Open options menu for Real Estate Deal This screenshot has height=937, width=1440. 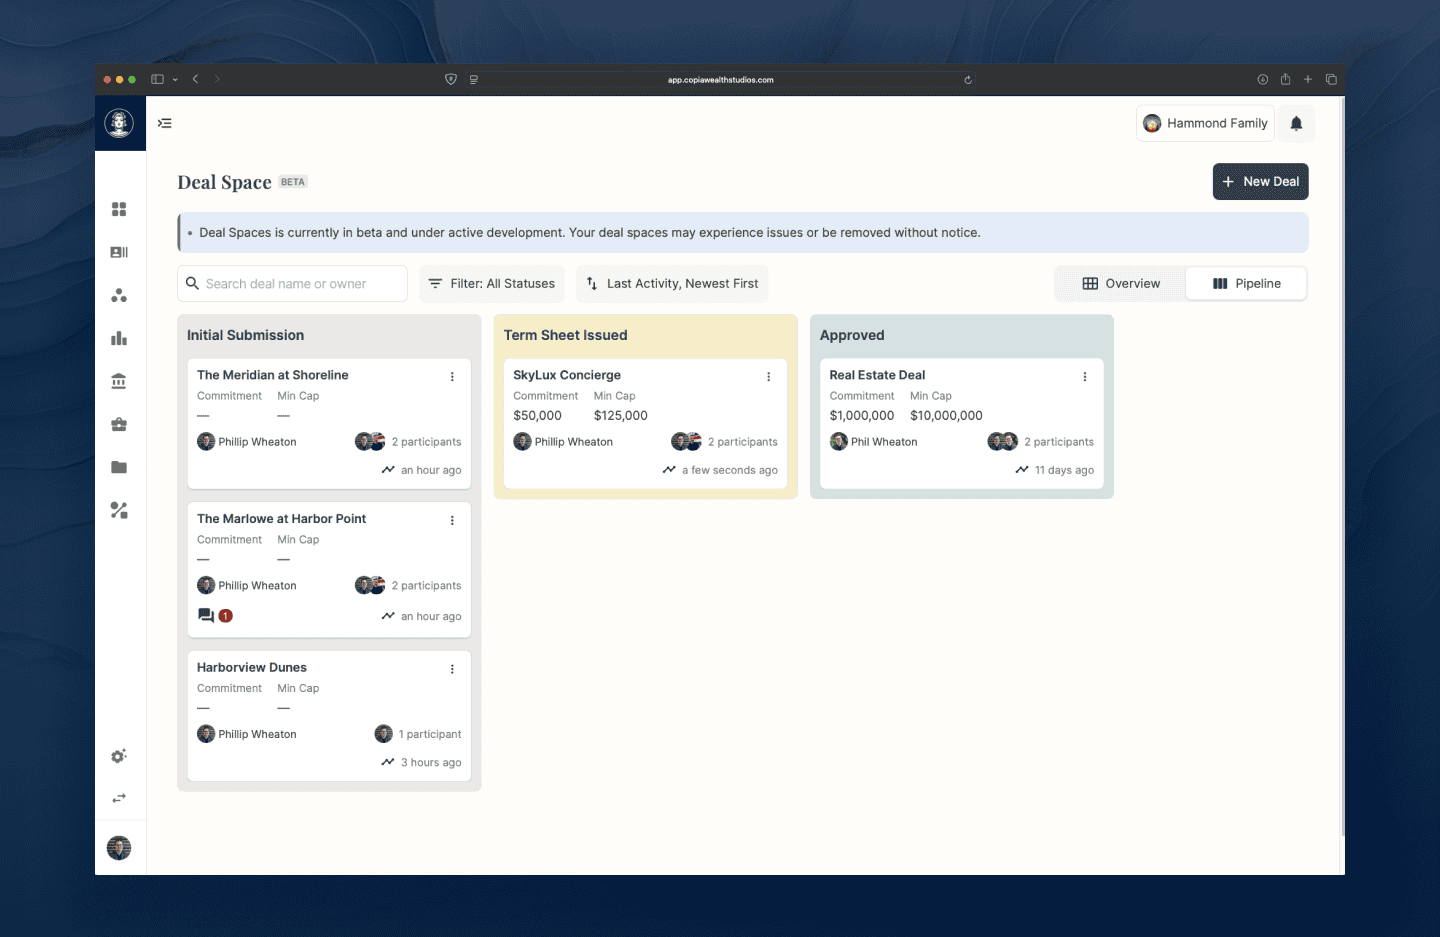(x=1084, y=377)
